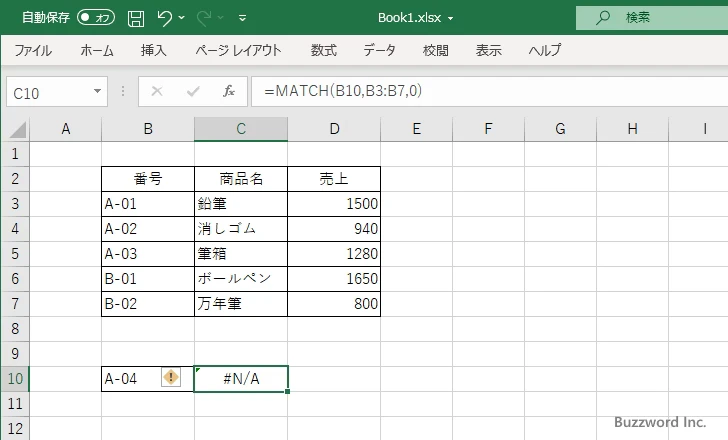Select the cell with value 940
This screenshot has width=728, height=440.
[x=334, y=229]
